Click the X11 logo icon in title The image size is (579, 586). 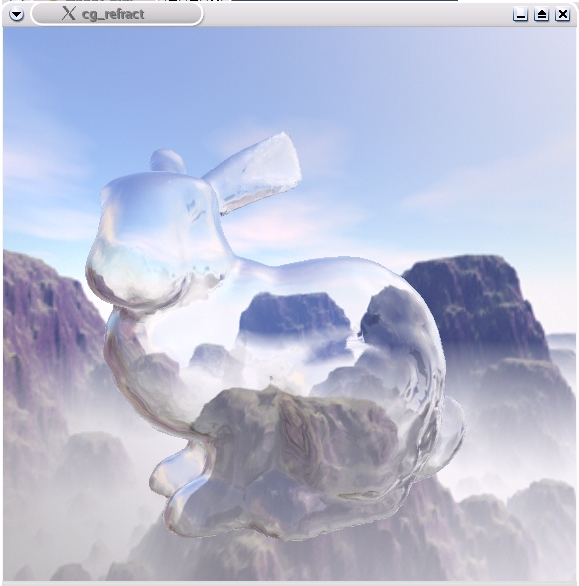(x=68, y=13)
